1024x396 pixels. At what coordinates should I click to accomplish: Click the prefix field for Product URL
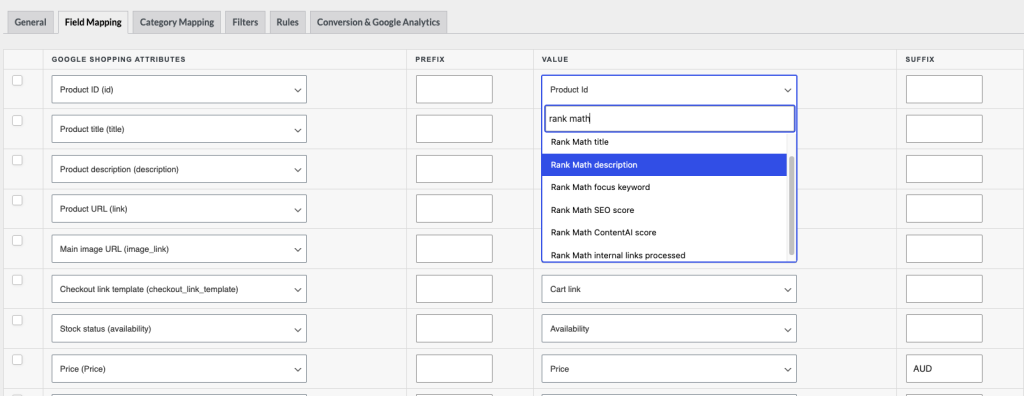point(454,209)
